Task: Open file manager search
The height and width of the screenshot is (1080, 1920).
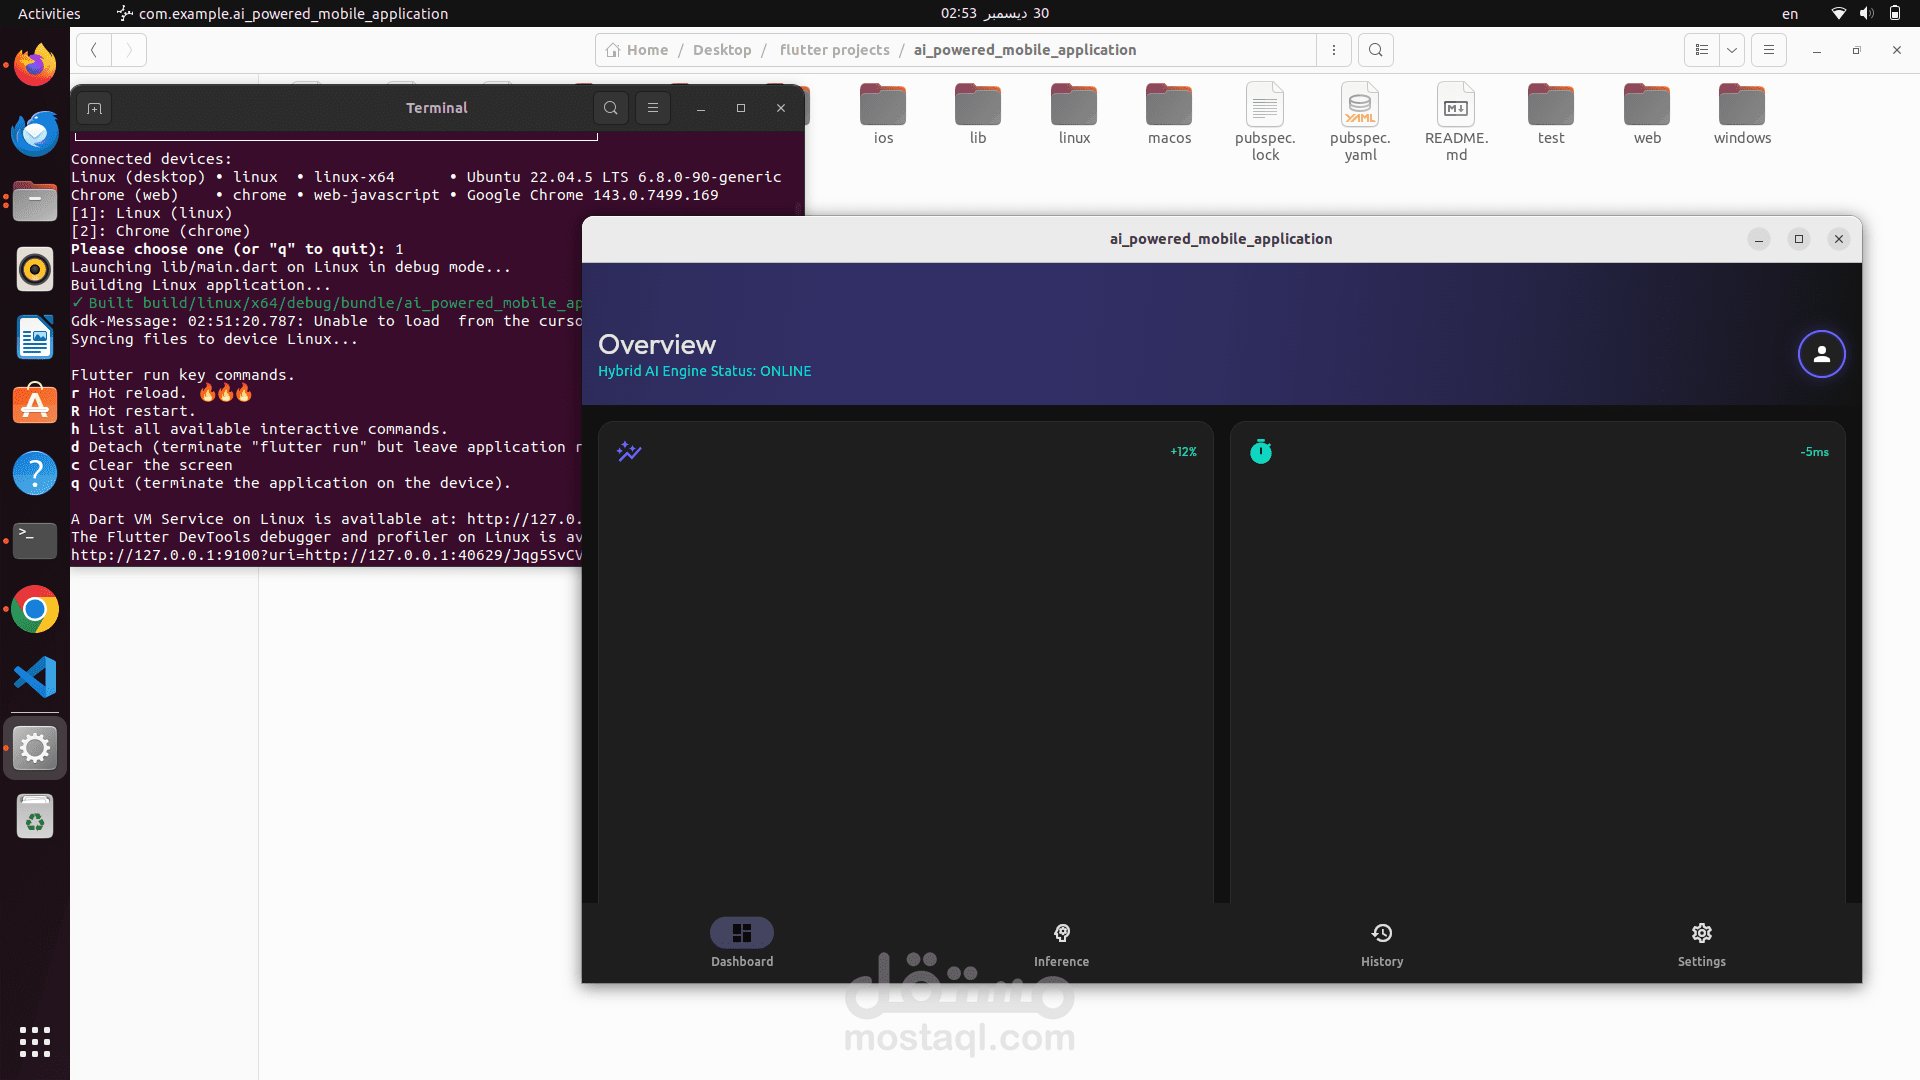Action: point(1376,50)
